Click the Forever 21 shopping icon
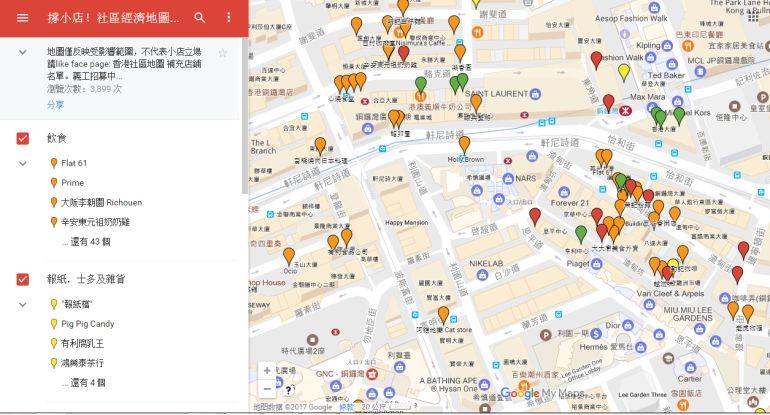The height and width of the screenshot is (415, 770). coord(564,192)
